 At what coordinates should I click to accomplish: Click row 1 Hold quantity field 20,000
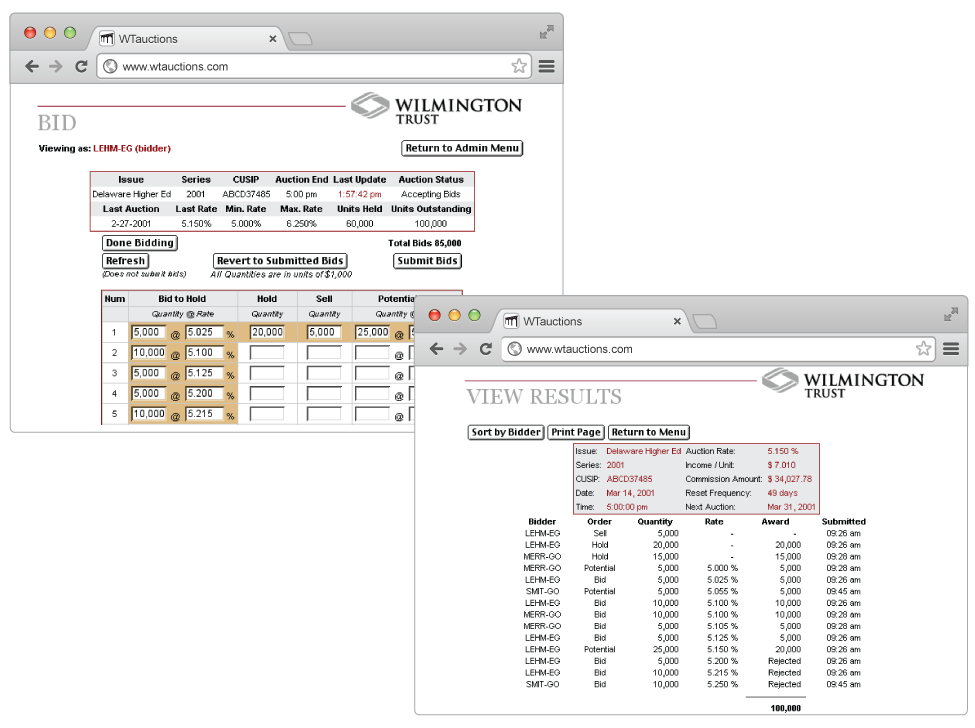coord(267,333)
